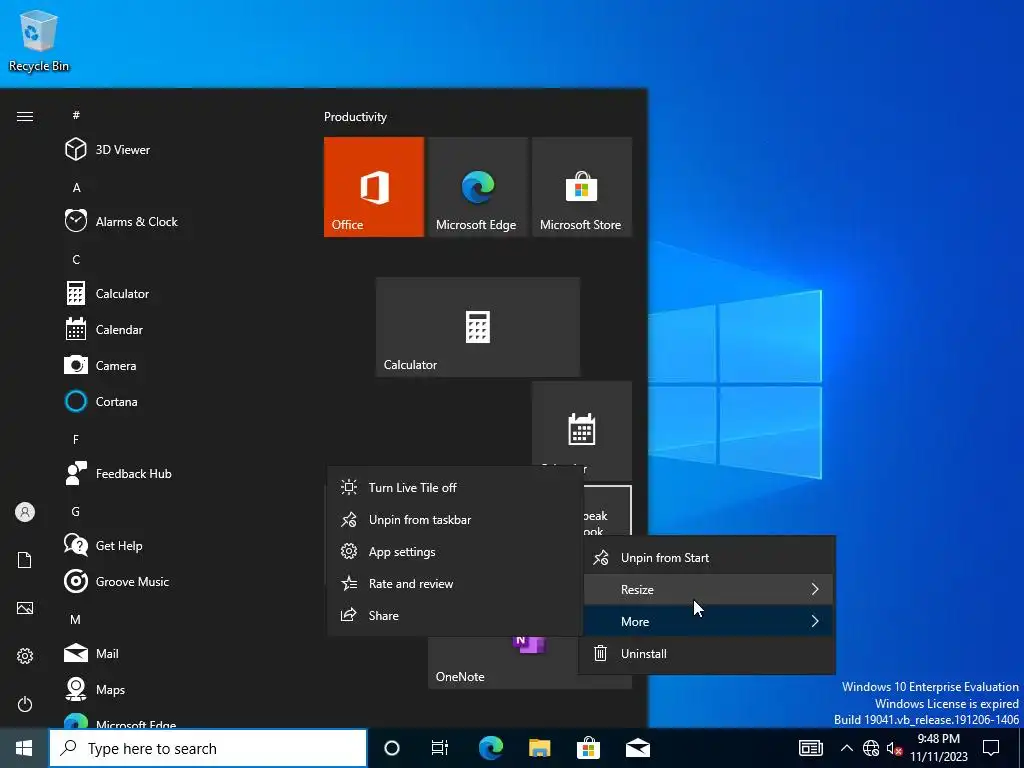Click the Power button in Start

click(25, 704)
